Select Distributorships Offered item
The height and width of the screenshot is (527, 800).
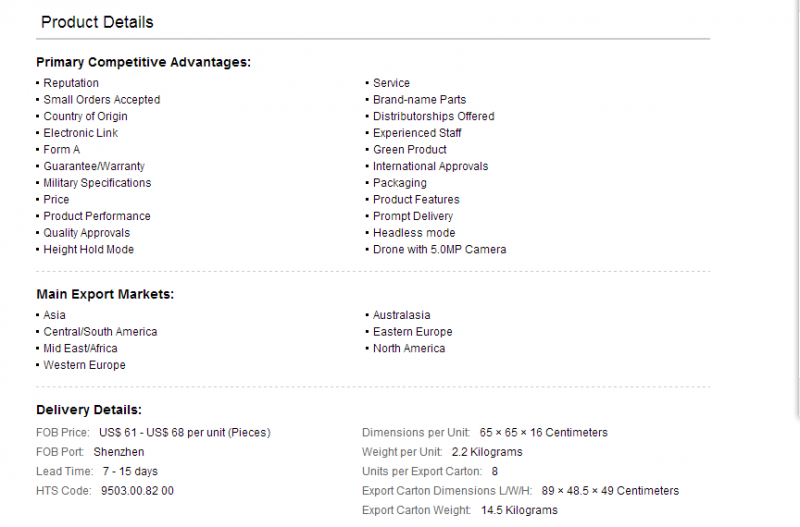434,116
